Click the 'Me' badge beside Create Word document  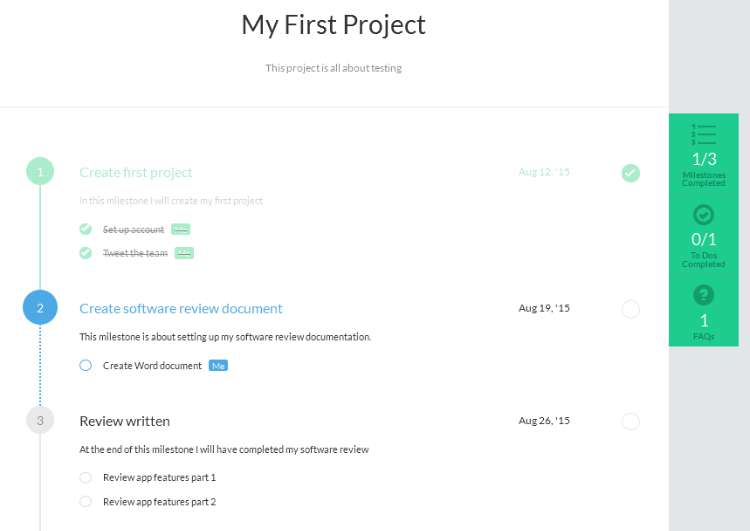coord(218,365)
